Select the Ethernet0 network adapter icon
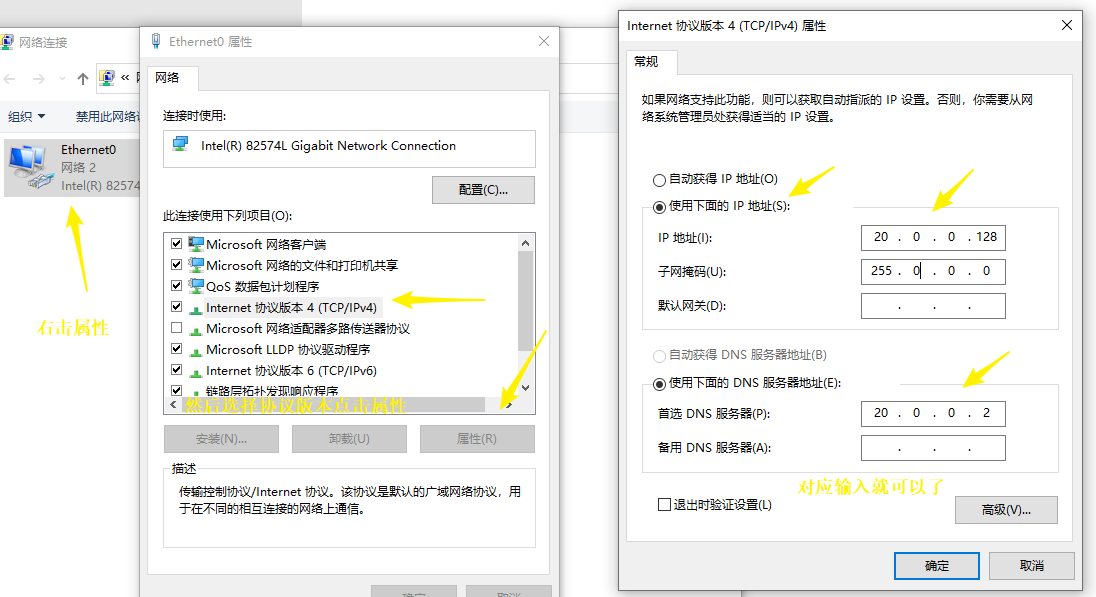Screen dimensions: 1096x597 click(x=30, y=167)
